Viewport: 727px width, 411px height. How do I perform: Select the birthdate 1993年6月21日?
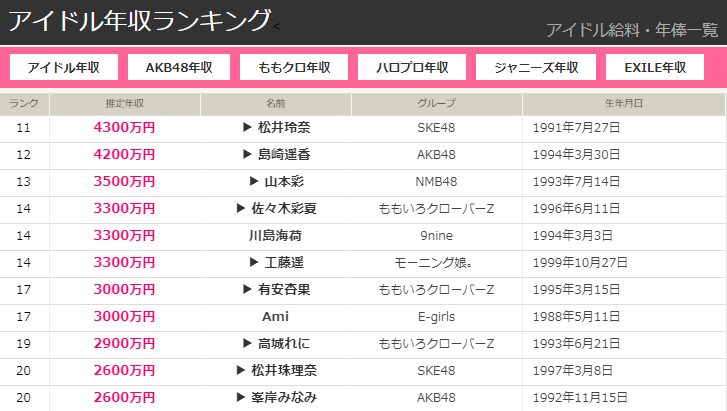click(x=576, y=343)
